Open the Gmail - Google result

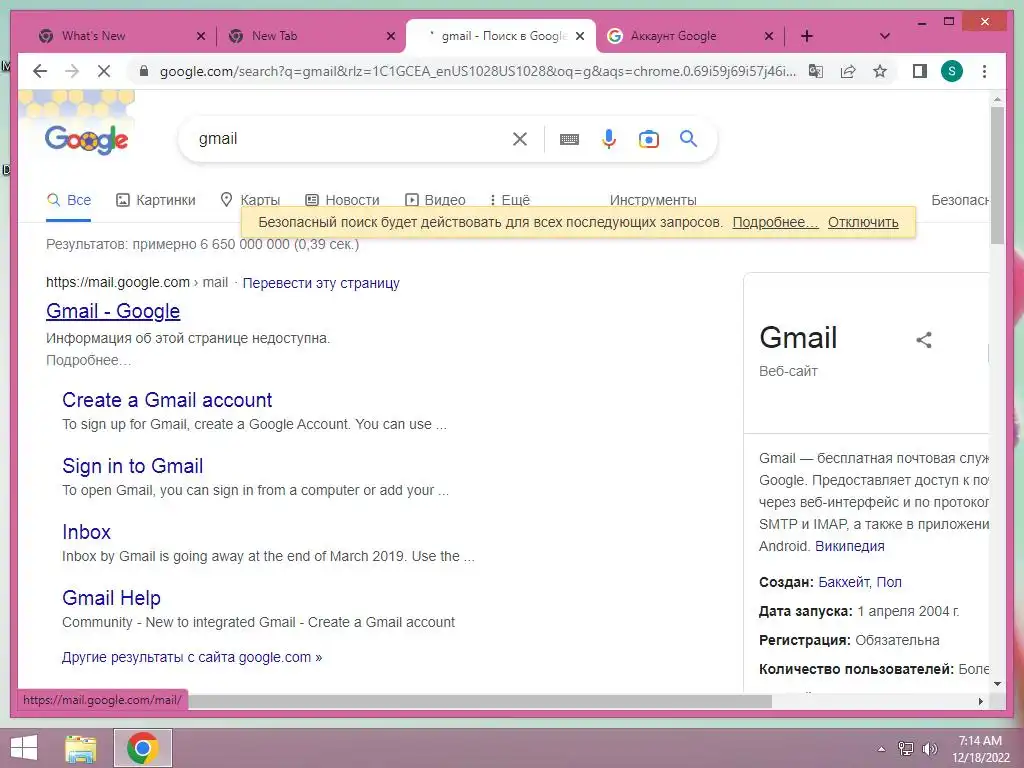pyautogui.click(x=113, y=312)
